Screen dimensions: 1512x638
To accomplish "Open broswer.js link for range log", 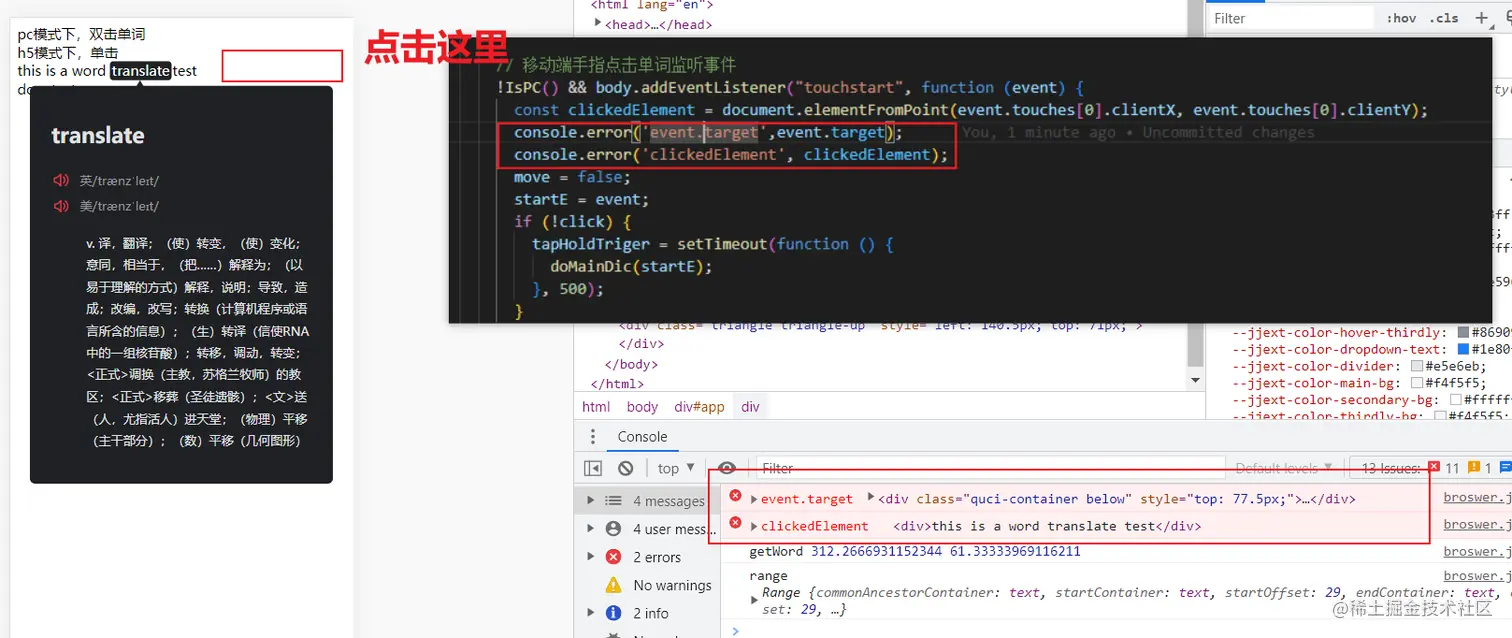I will (x=1477, y=575).
